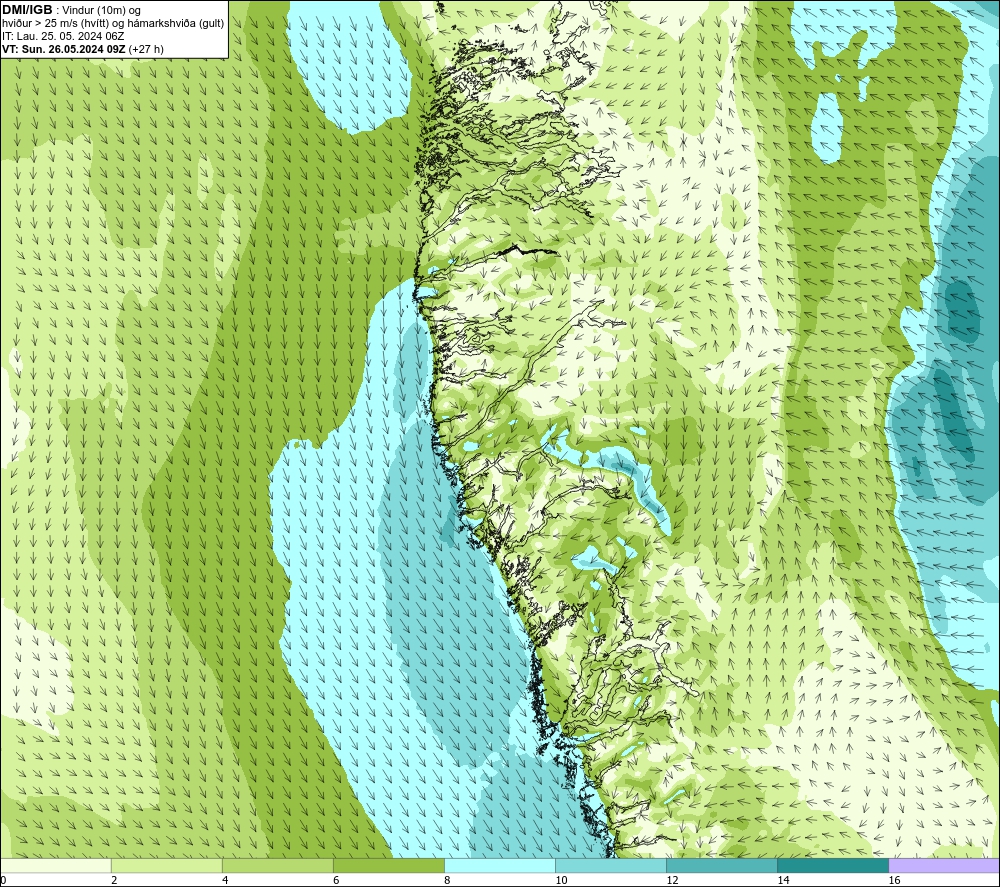Click the bold "DMI/IGB" title text
Screen dimensions: 1000x887
pyautogui.click(x=27, y=10)
